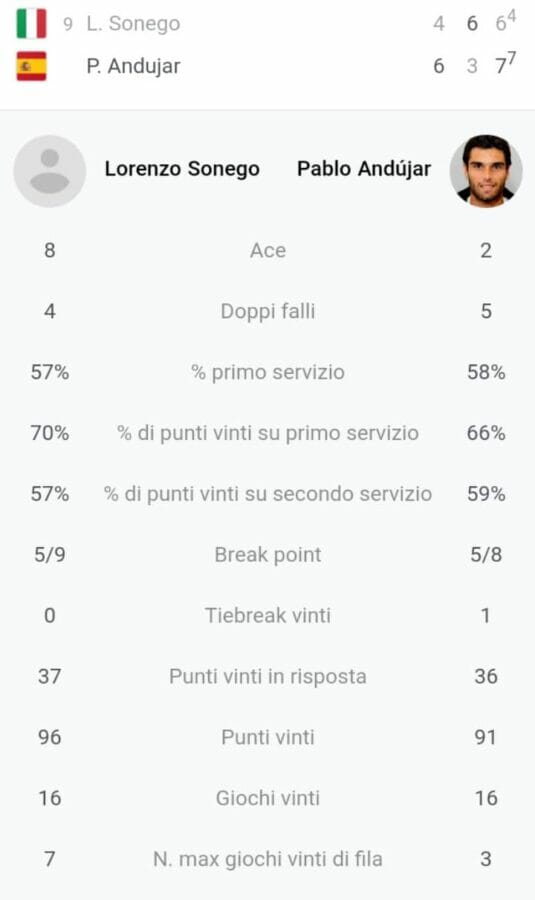Click the third set tiebreak score 7
Image resolution: width=535 pixels, height=900 pixels.
click(x=511, y=58)
